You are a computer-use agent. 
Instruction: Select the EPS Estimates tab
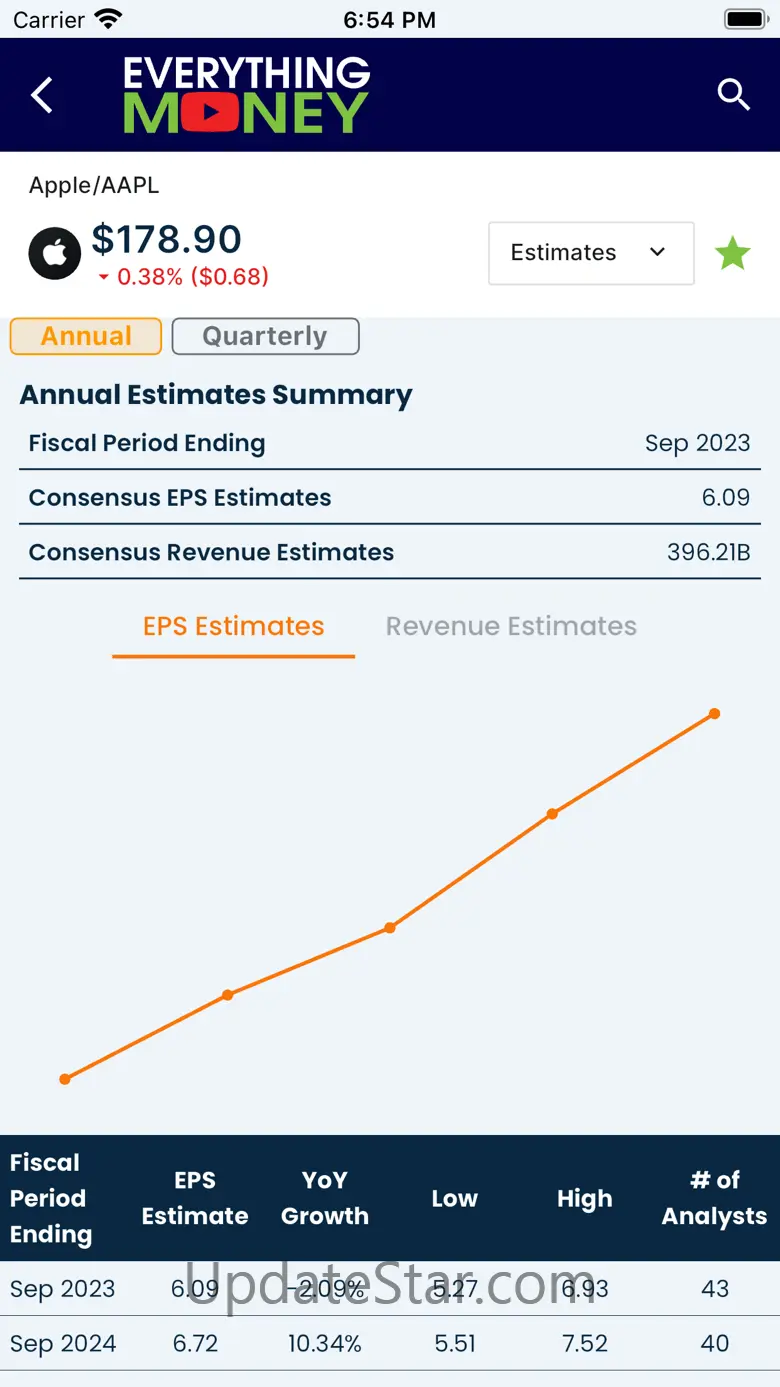[233, 627]
